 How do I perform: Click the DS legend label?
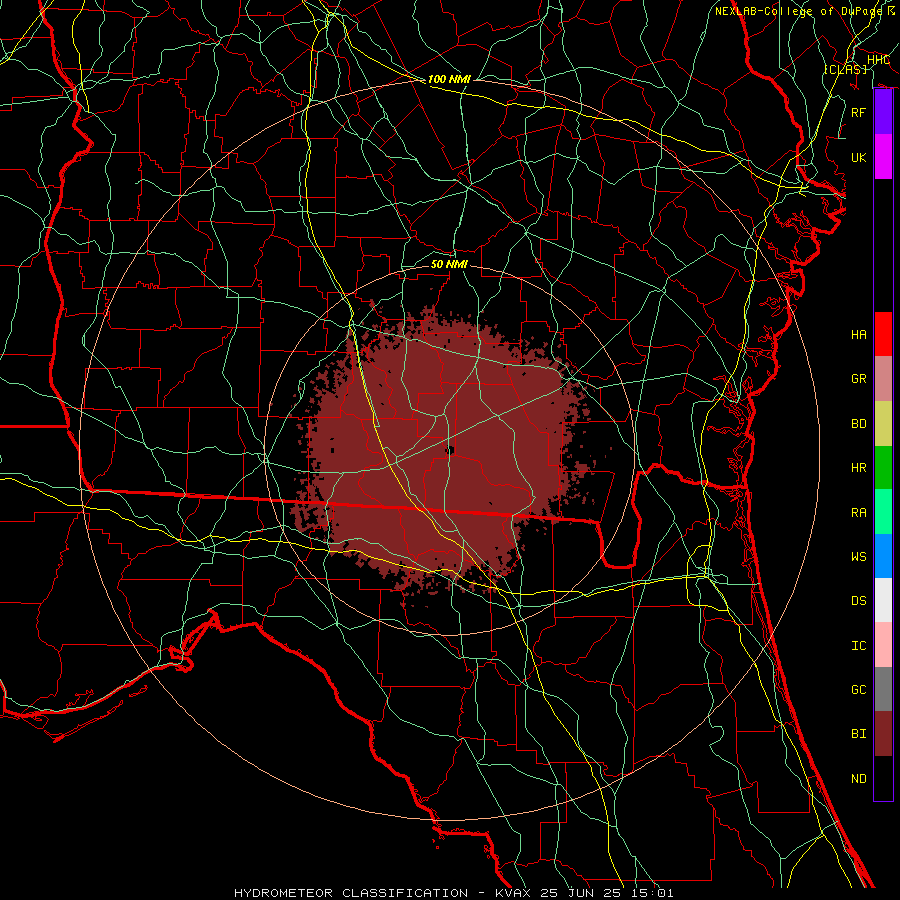coord(859,601)
